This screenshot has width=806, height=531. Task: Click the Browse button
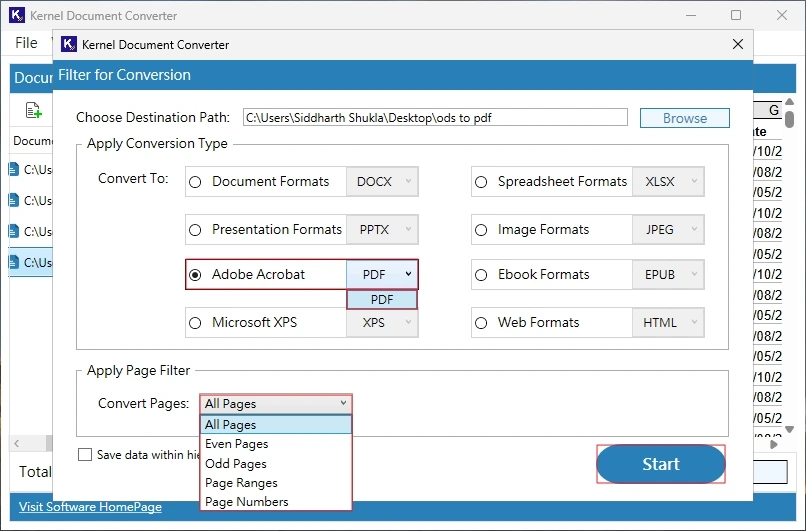point(684,118)
